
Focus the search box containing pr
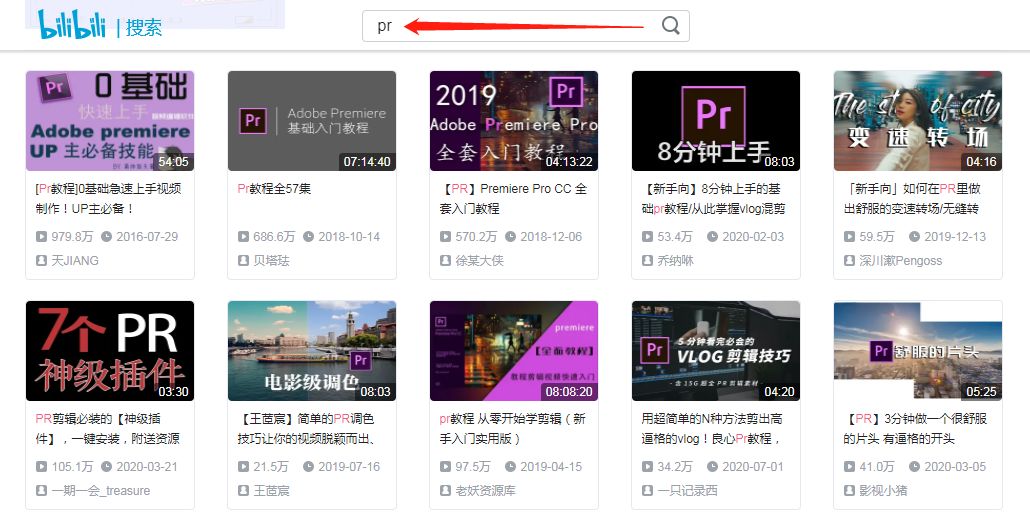(x=526, y=26)
